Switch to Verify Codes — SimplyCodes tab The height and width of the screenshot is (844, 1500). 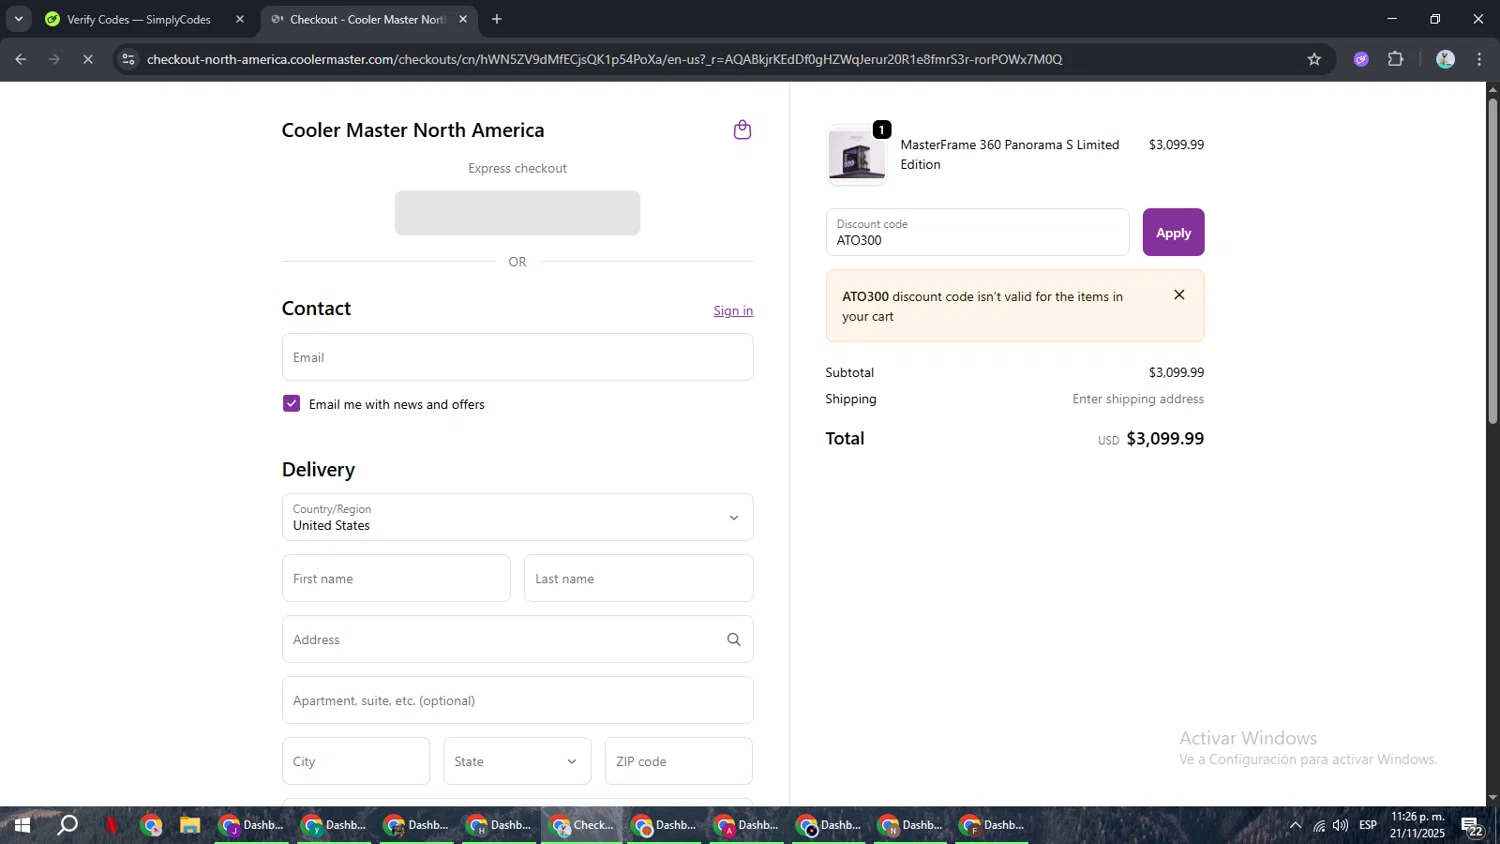click(138, 19)
